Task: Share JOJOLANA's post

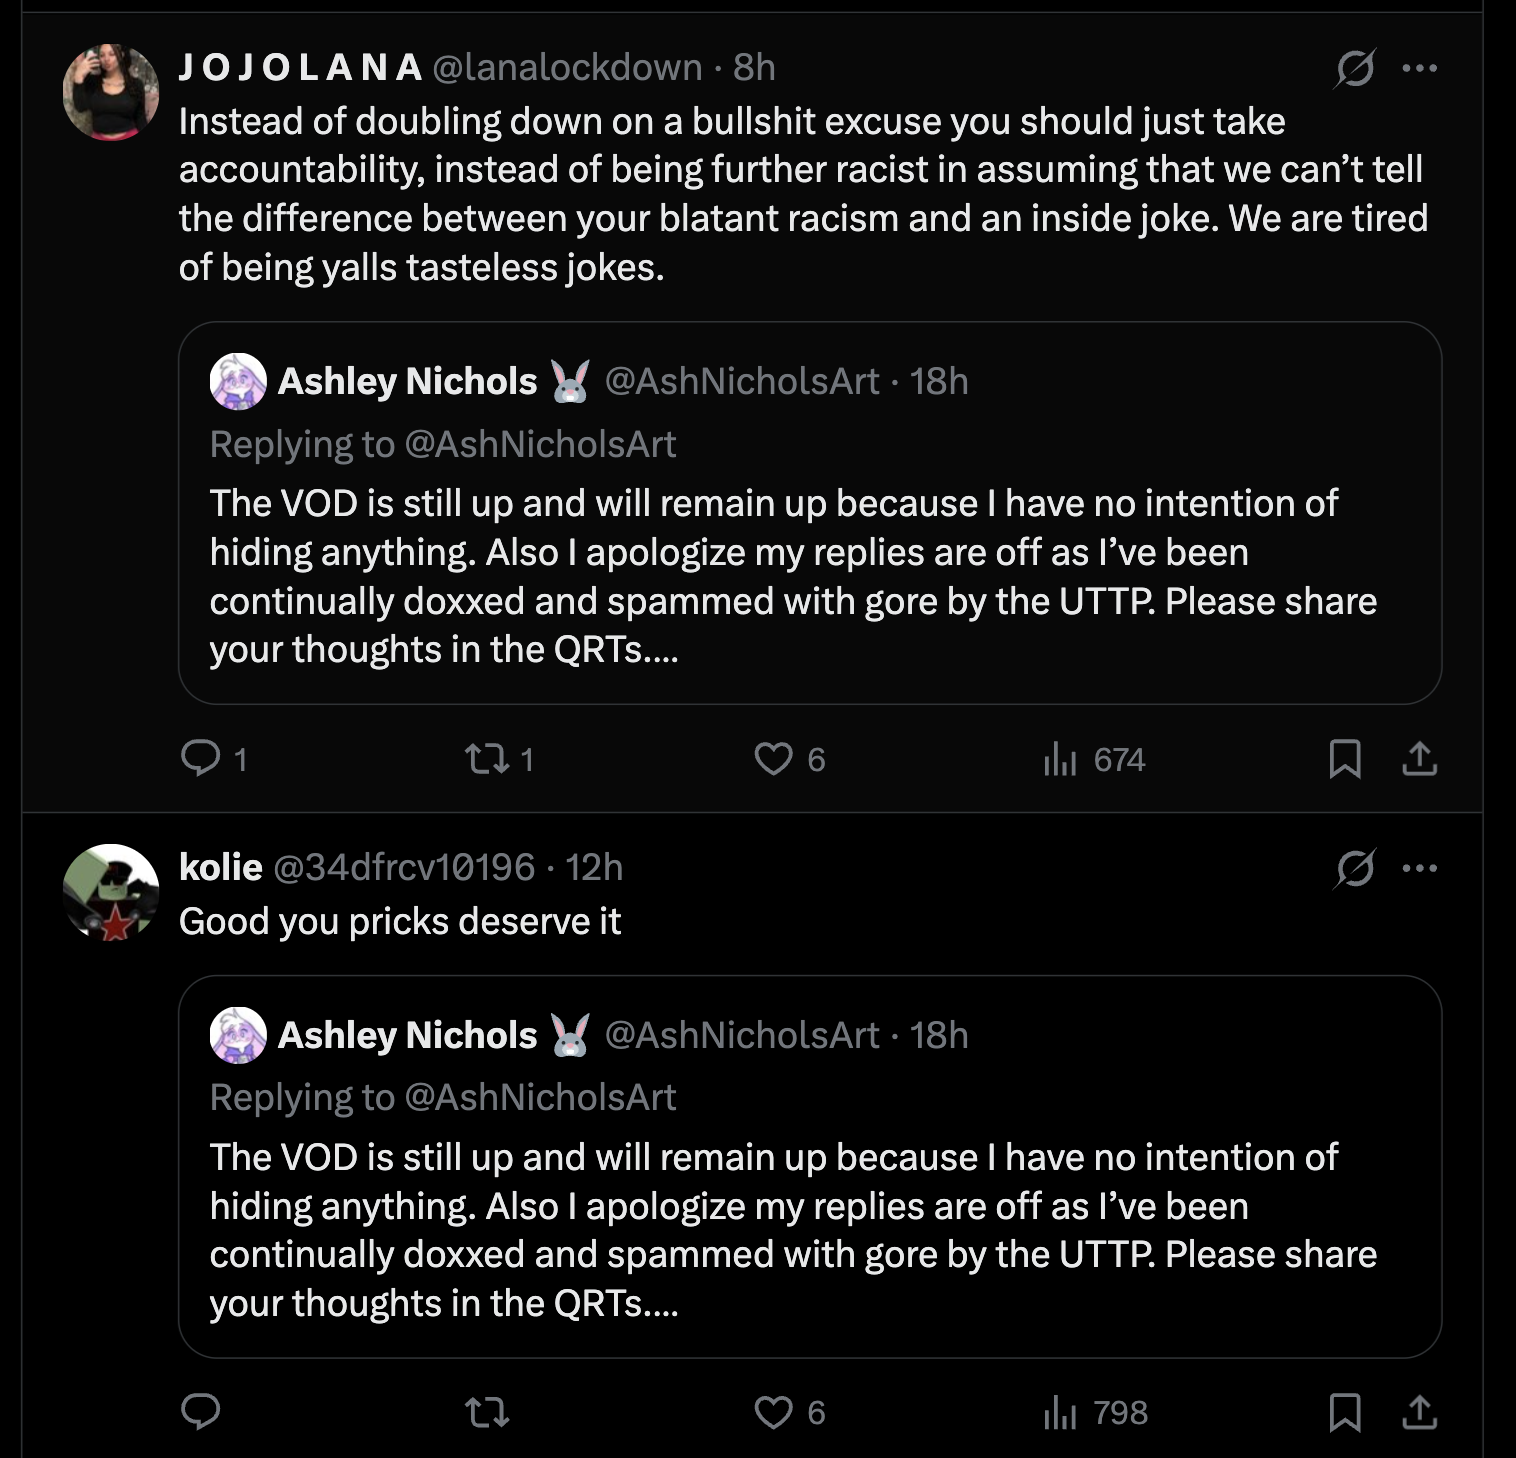Action: click(1419, 759)
